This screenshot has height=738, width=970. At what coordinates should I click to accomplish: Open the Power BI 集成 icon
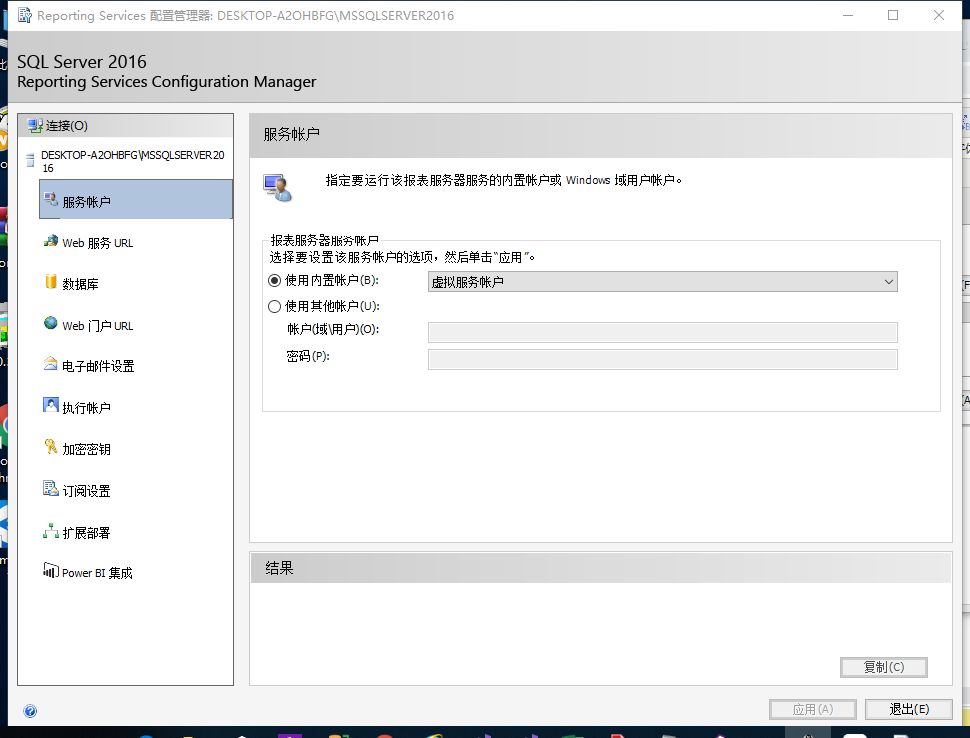click(51, 570)
